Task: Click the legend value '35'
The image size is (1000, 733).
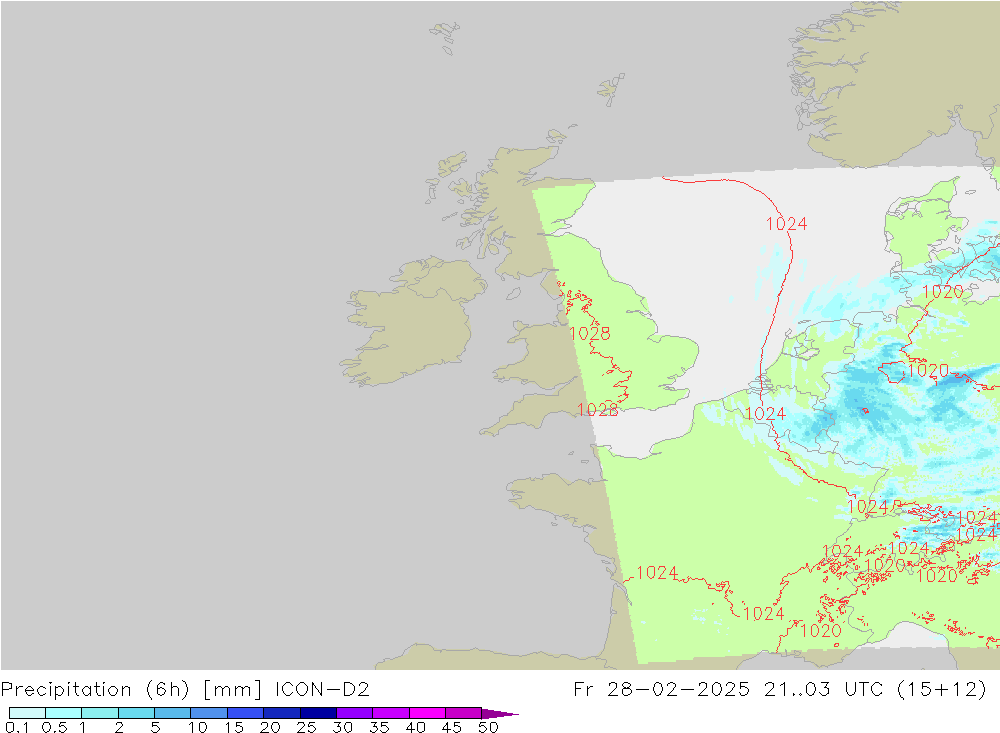Action: [x=379, y=727]
